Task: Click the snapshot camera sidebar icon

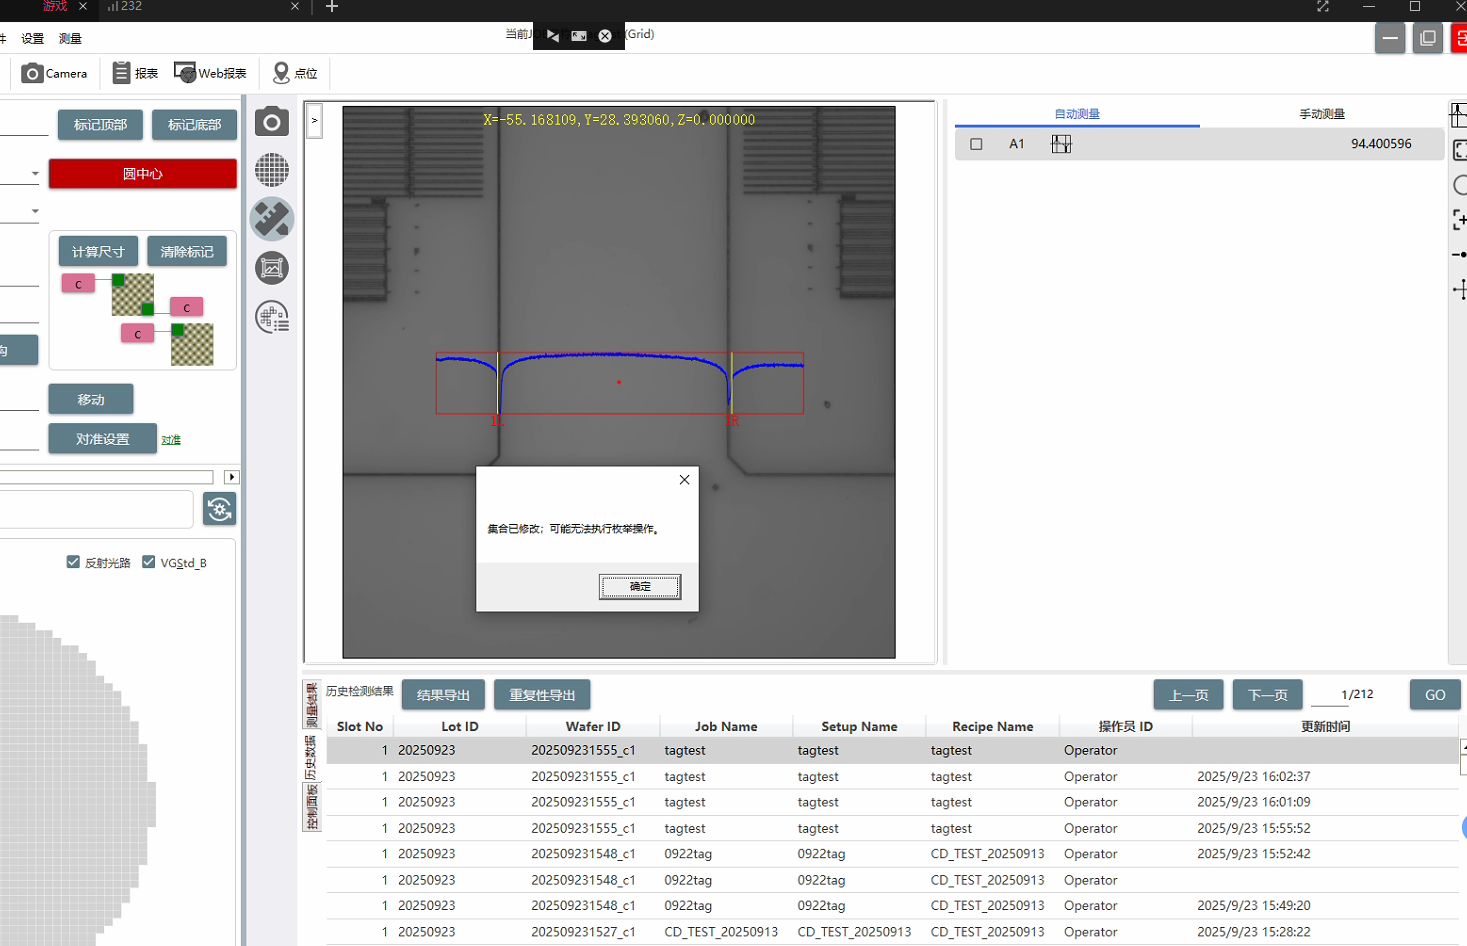Action: [272, 122]
